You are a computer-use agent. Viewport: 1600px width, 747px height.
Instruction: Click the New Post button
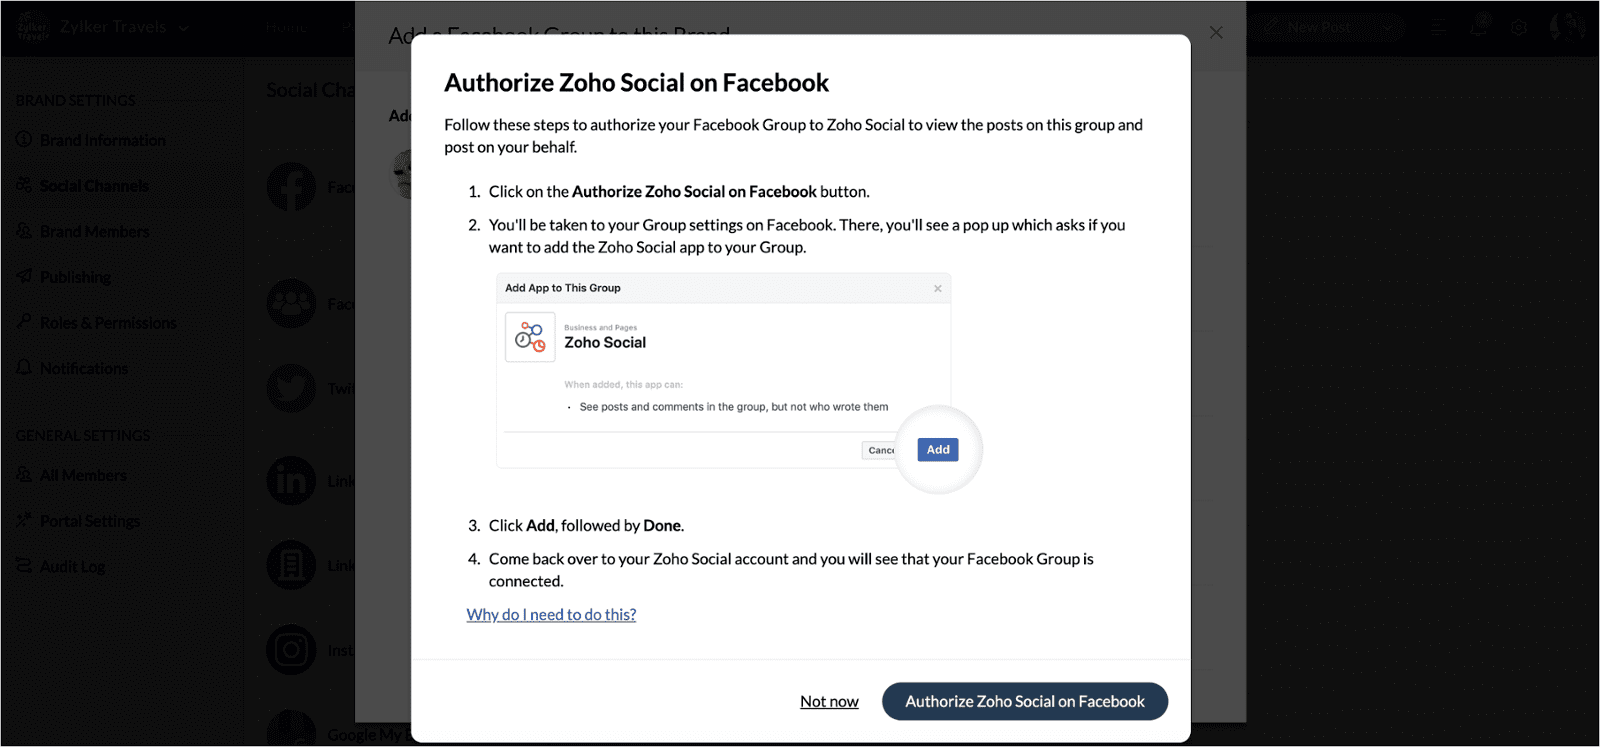[1320, 28]
